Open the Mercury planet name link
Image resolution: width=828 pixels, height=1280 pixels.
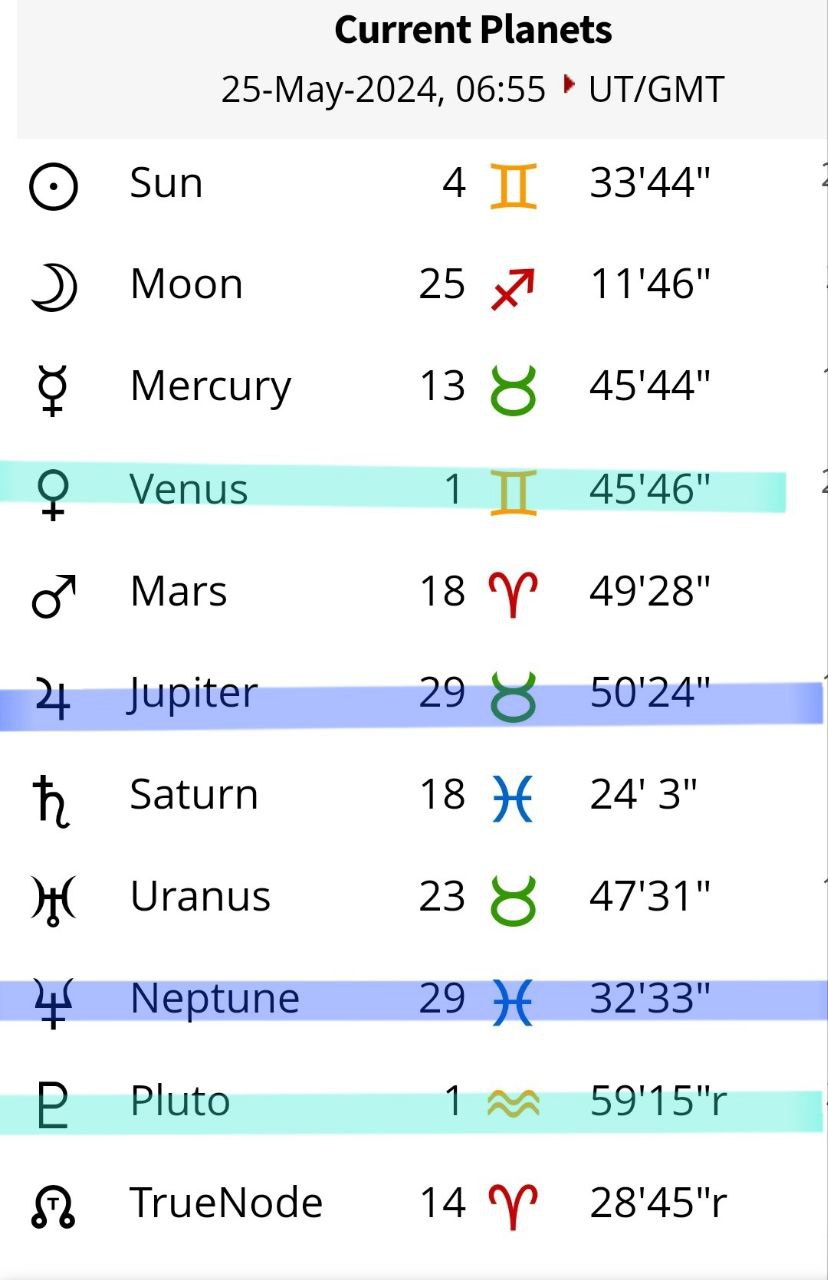point(210,387)
